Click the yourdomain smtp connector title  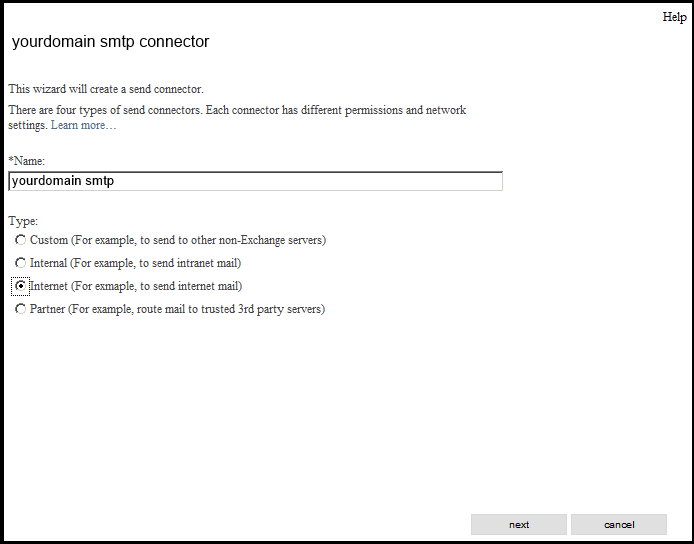(110, 41)
